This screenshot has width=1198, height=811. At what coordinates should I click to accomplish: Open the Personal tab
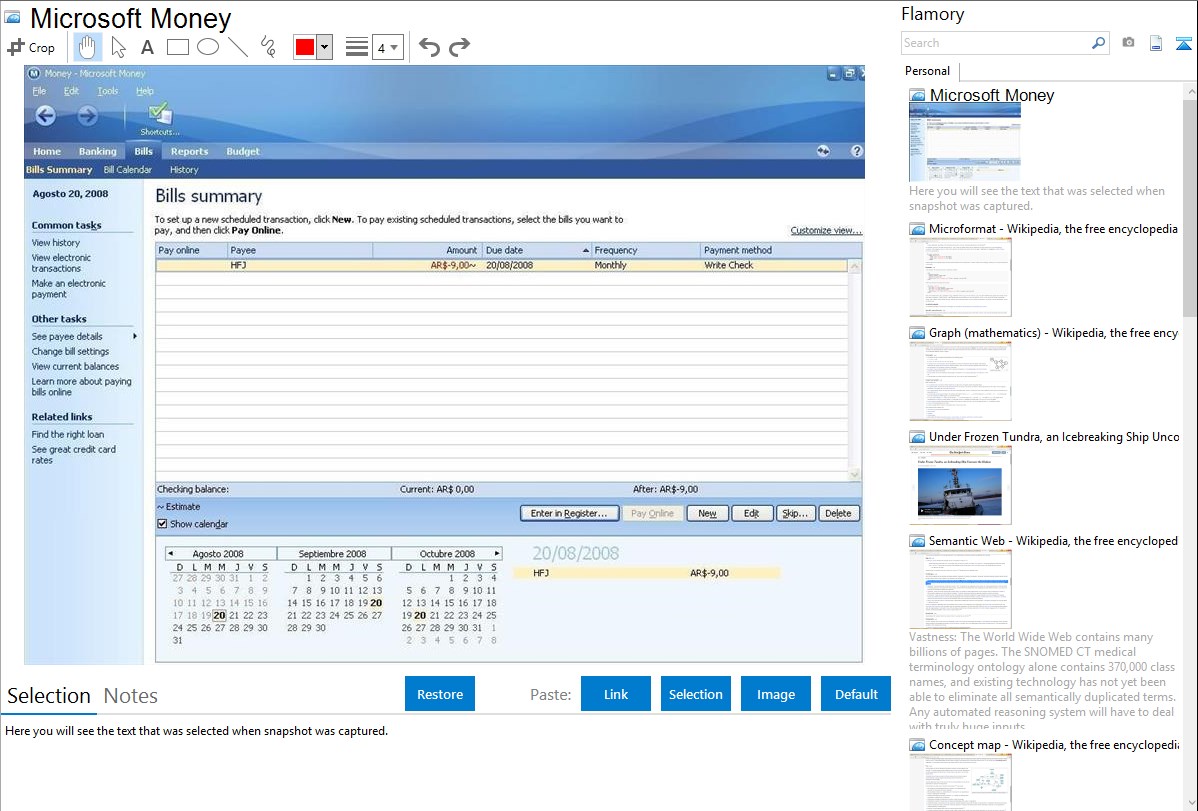coord(927,71)
